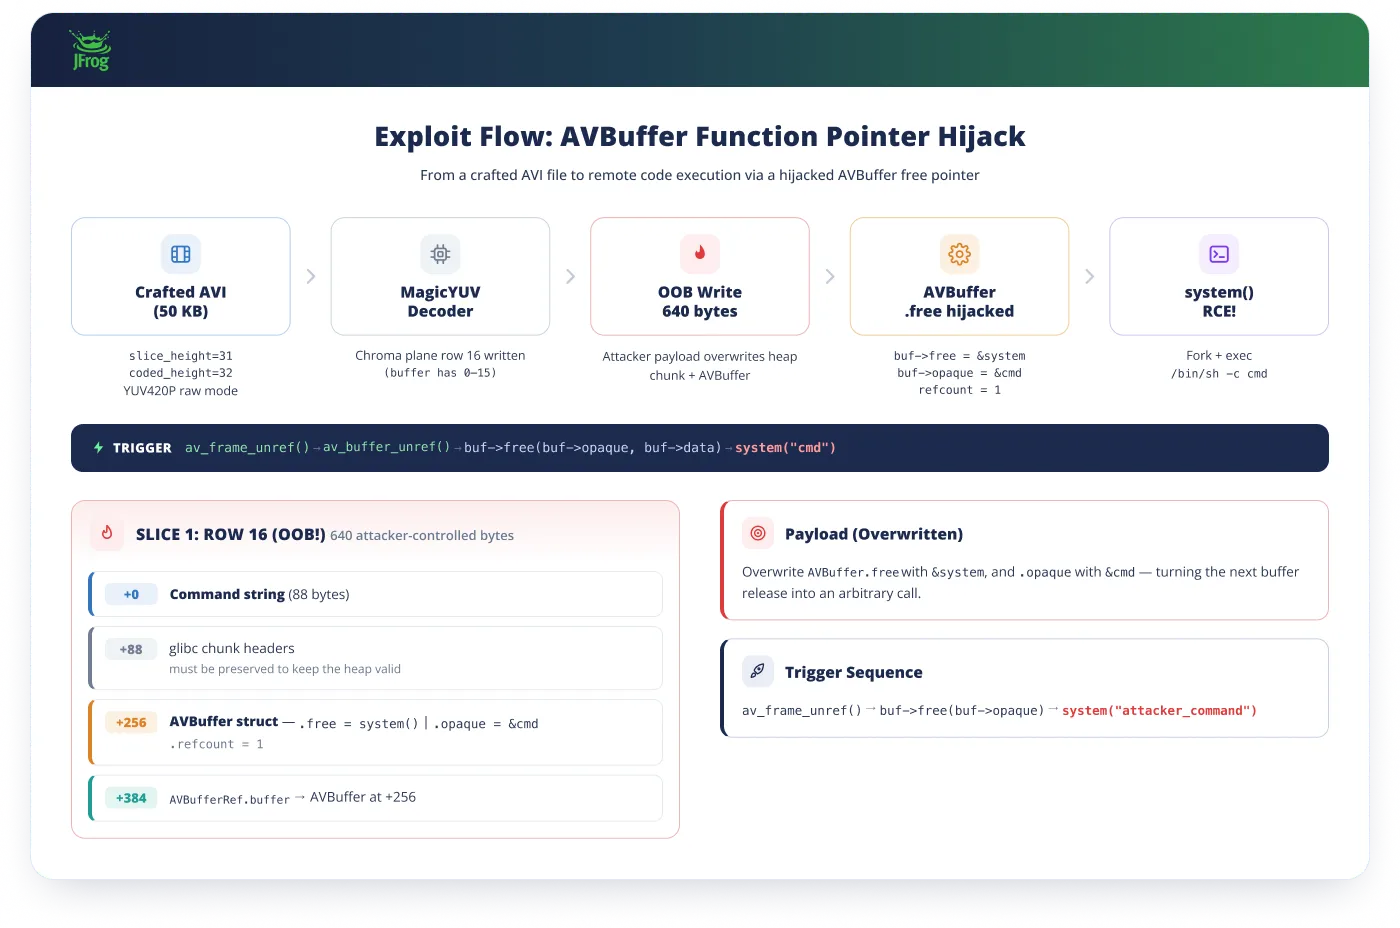Click the terminal icon in system() RCE card
1400x928 pixels.
click(1219, 254)
